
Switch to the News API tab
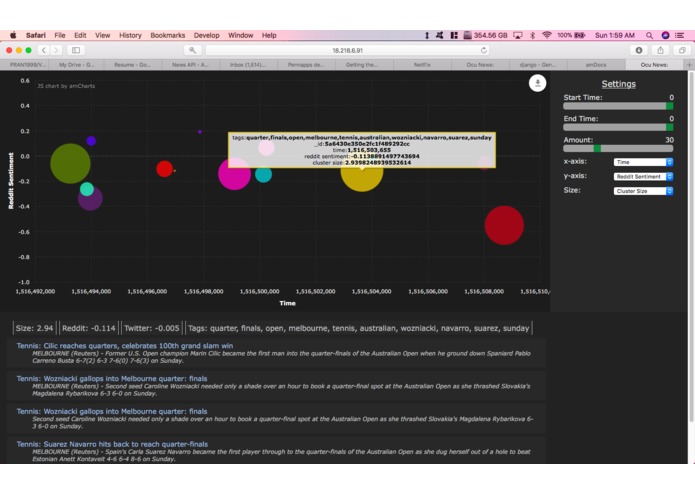190,65
